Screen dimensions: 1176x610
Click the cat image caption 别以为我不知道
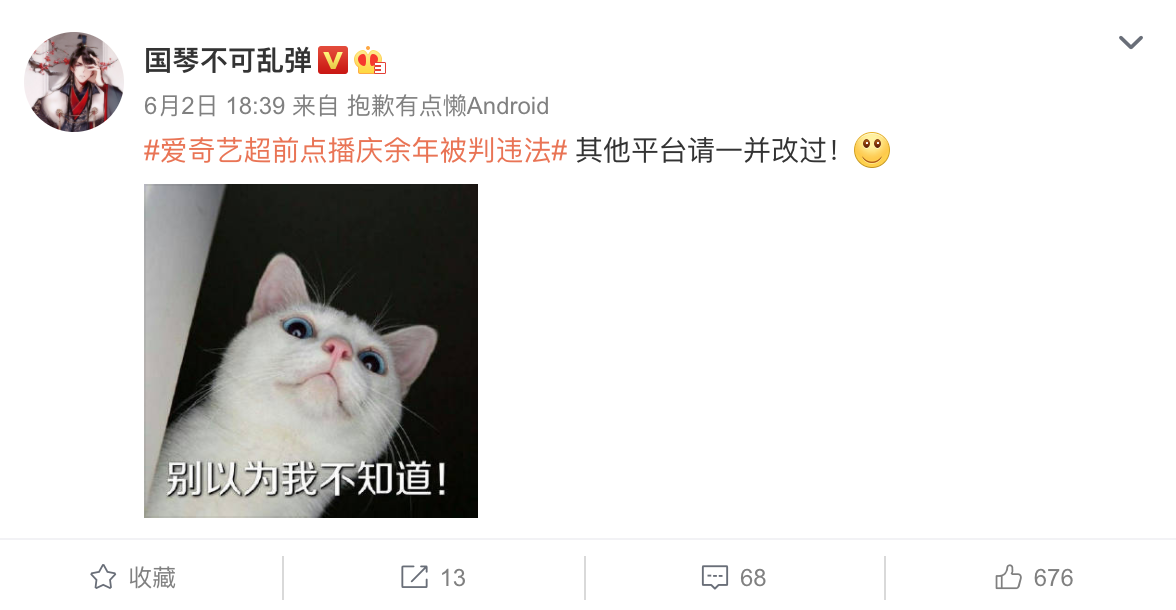(307, 479)
